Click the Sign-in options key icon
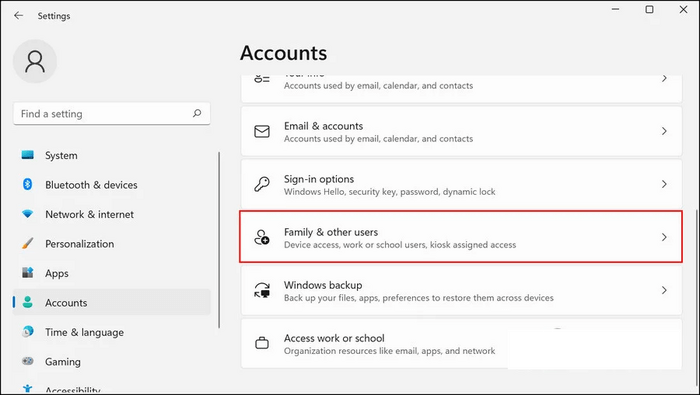The width and height of the screenshot is (700, 395). 262,184
